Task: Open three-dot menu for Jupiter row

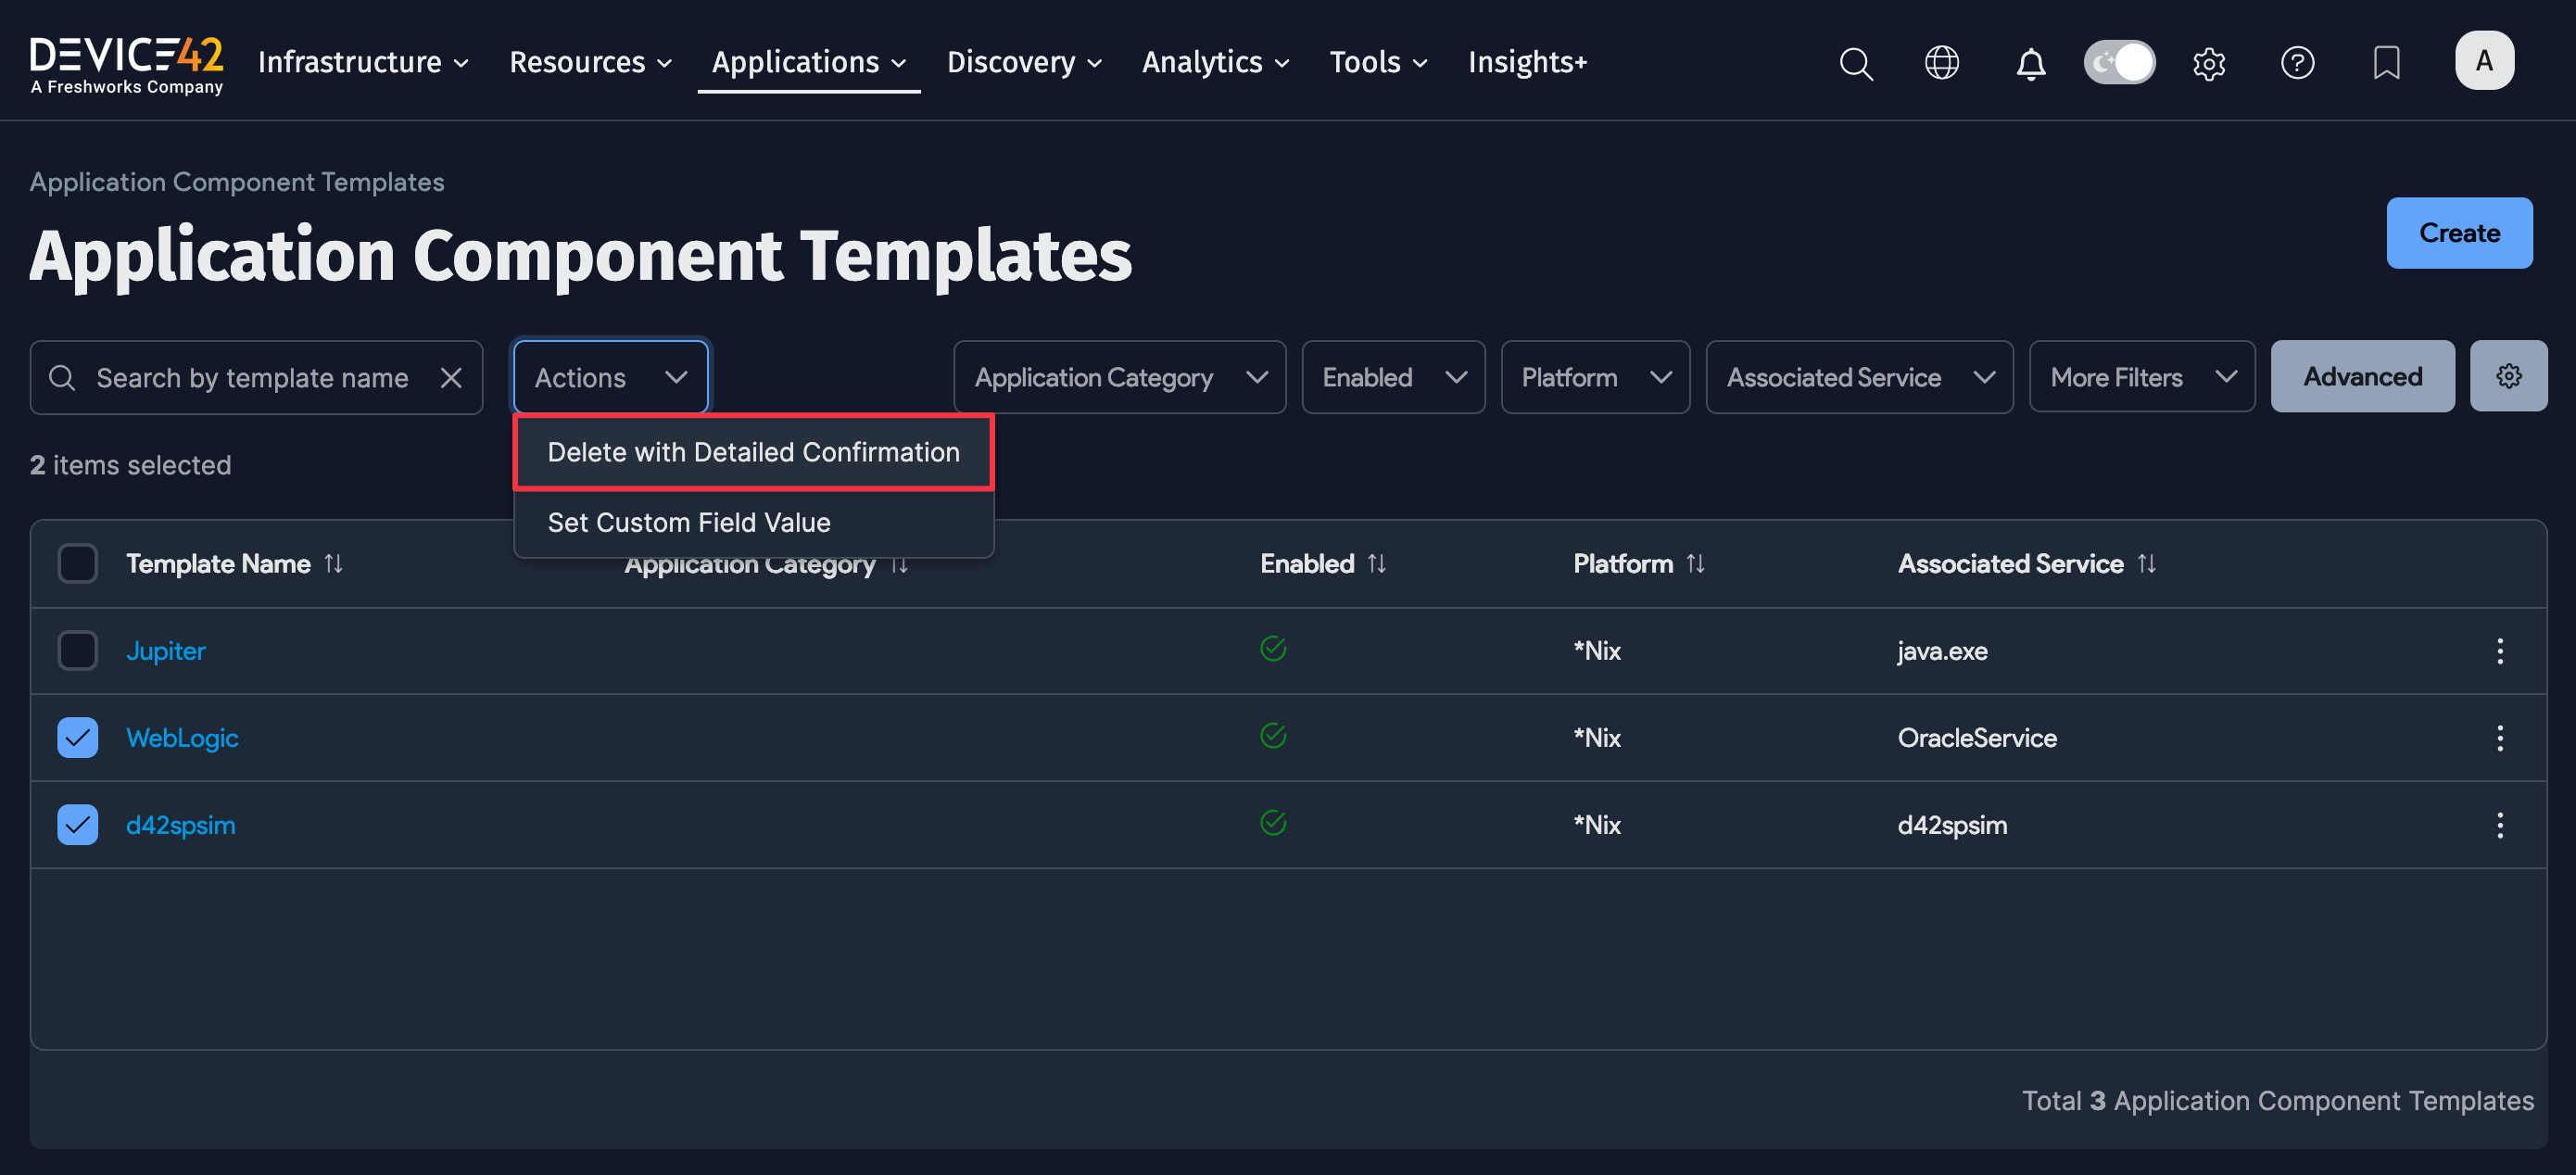Action: tap(2499, 651)
